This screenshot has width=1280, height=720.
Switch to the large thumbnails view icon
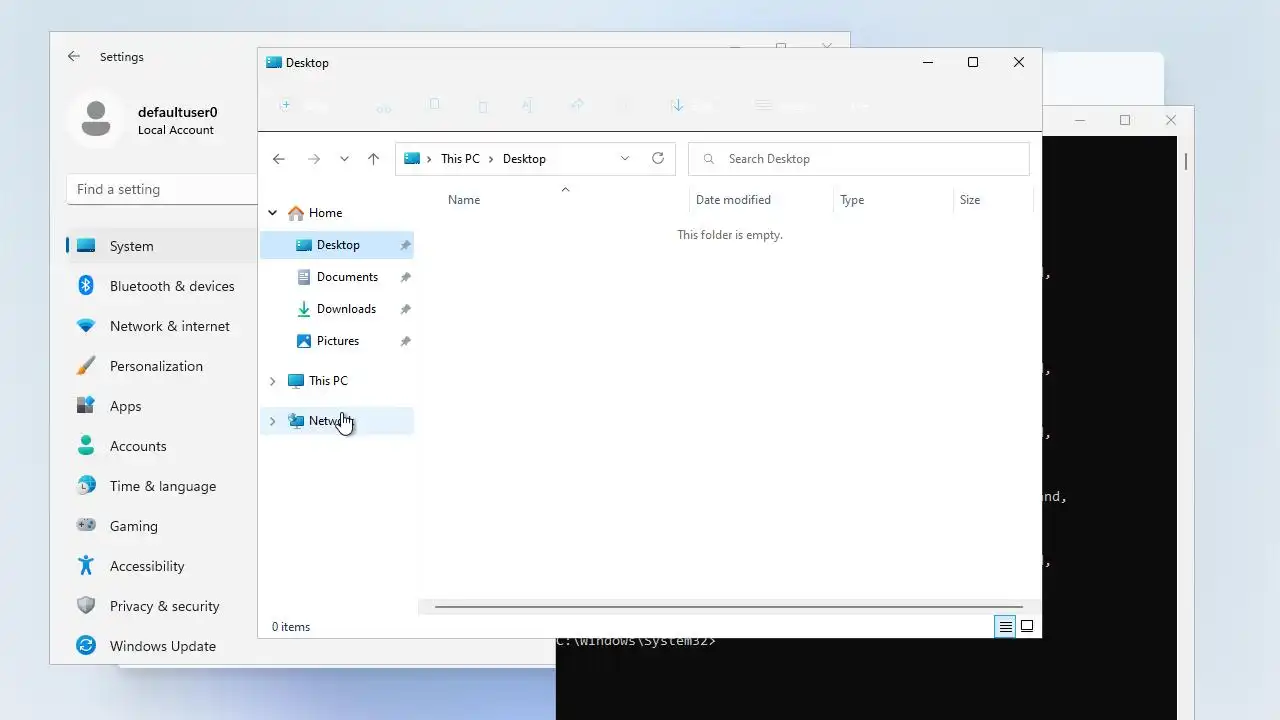(1027, 627)
